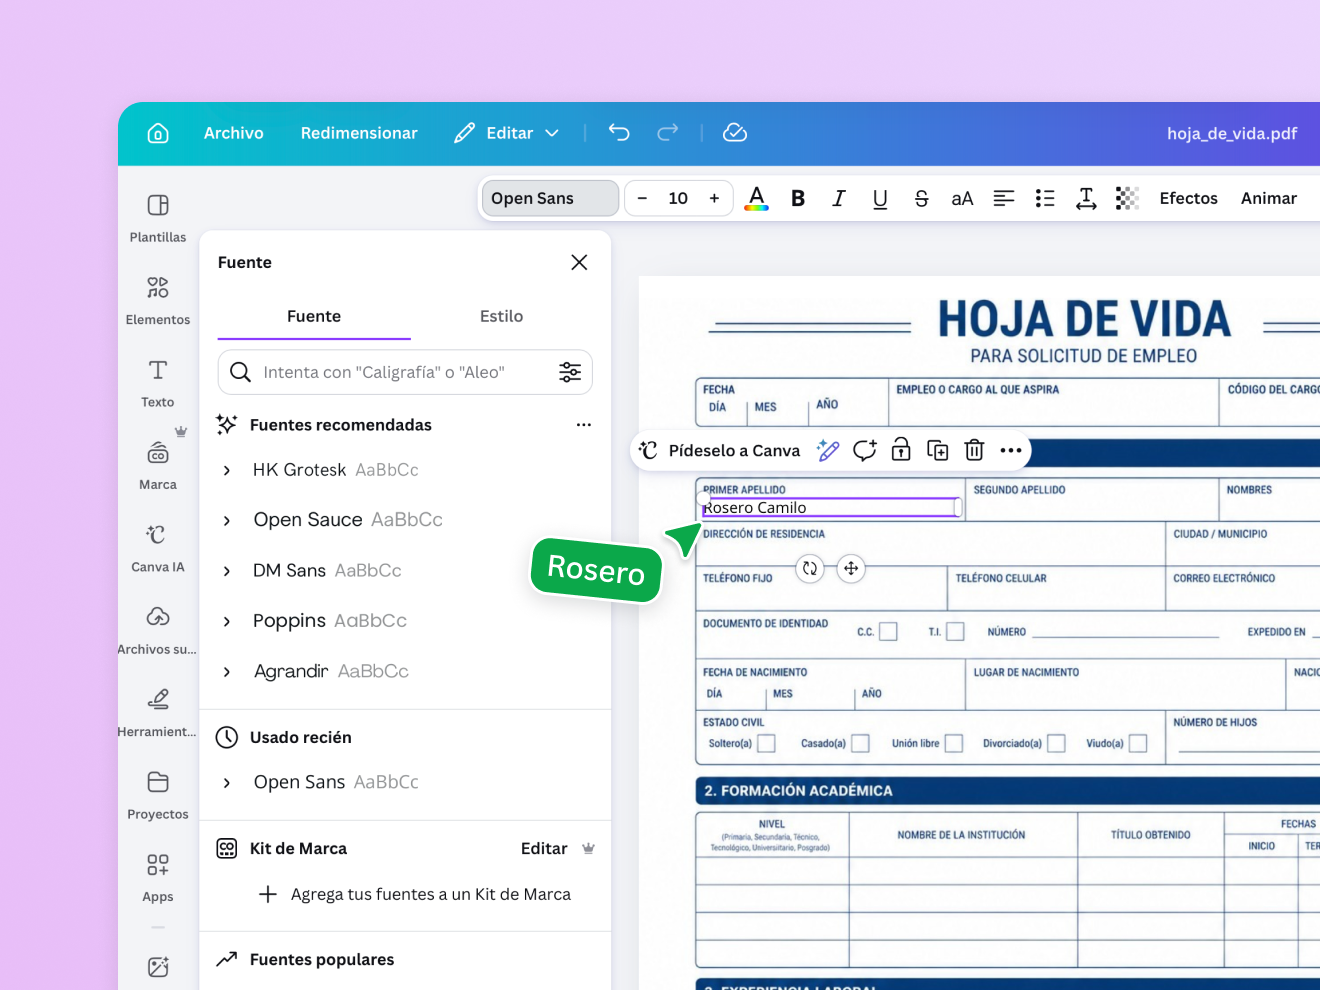Open Herramientas in the sidebar

(158, 713)
